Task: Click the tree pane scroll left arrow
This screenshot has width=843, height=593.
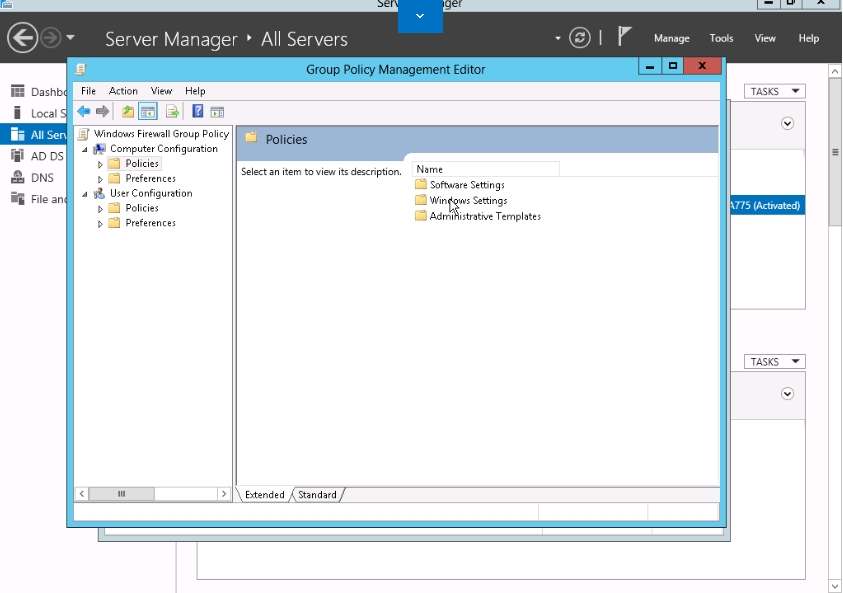Action: 82,494
